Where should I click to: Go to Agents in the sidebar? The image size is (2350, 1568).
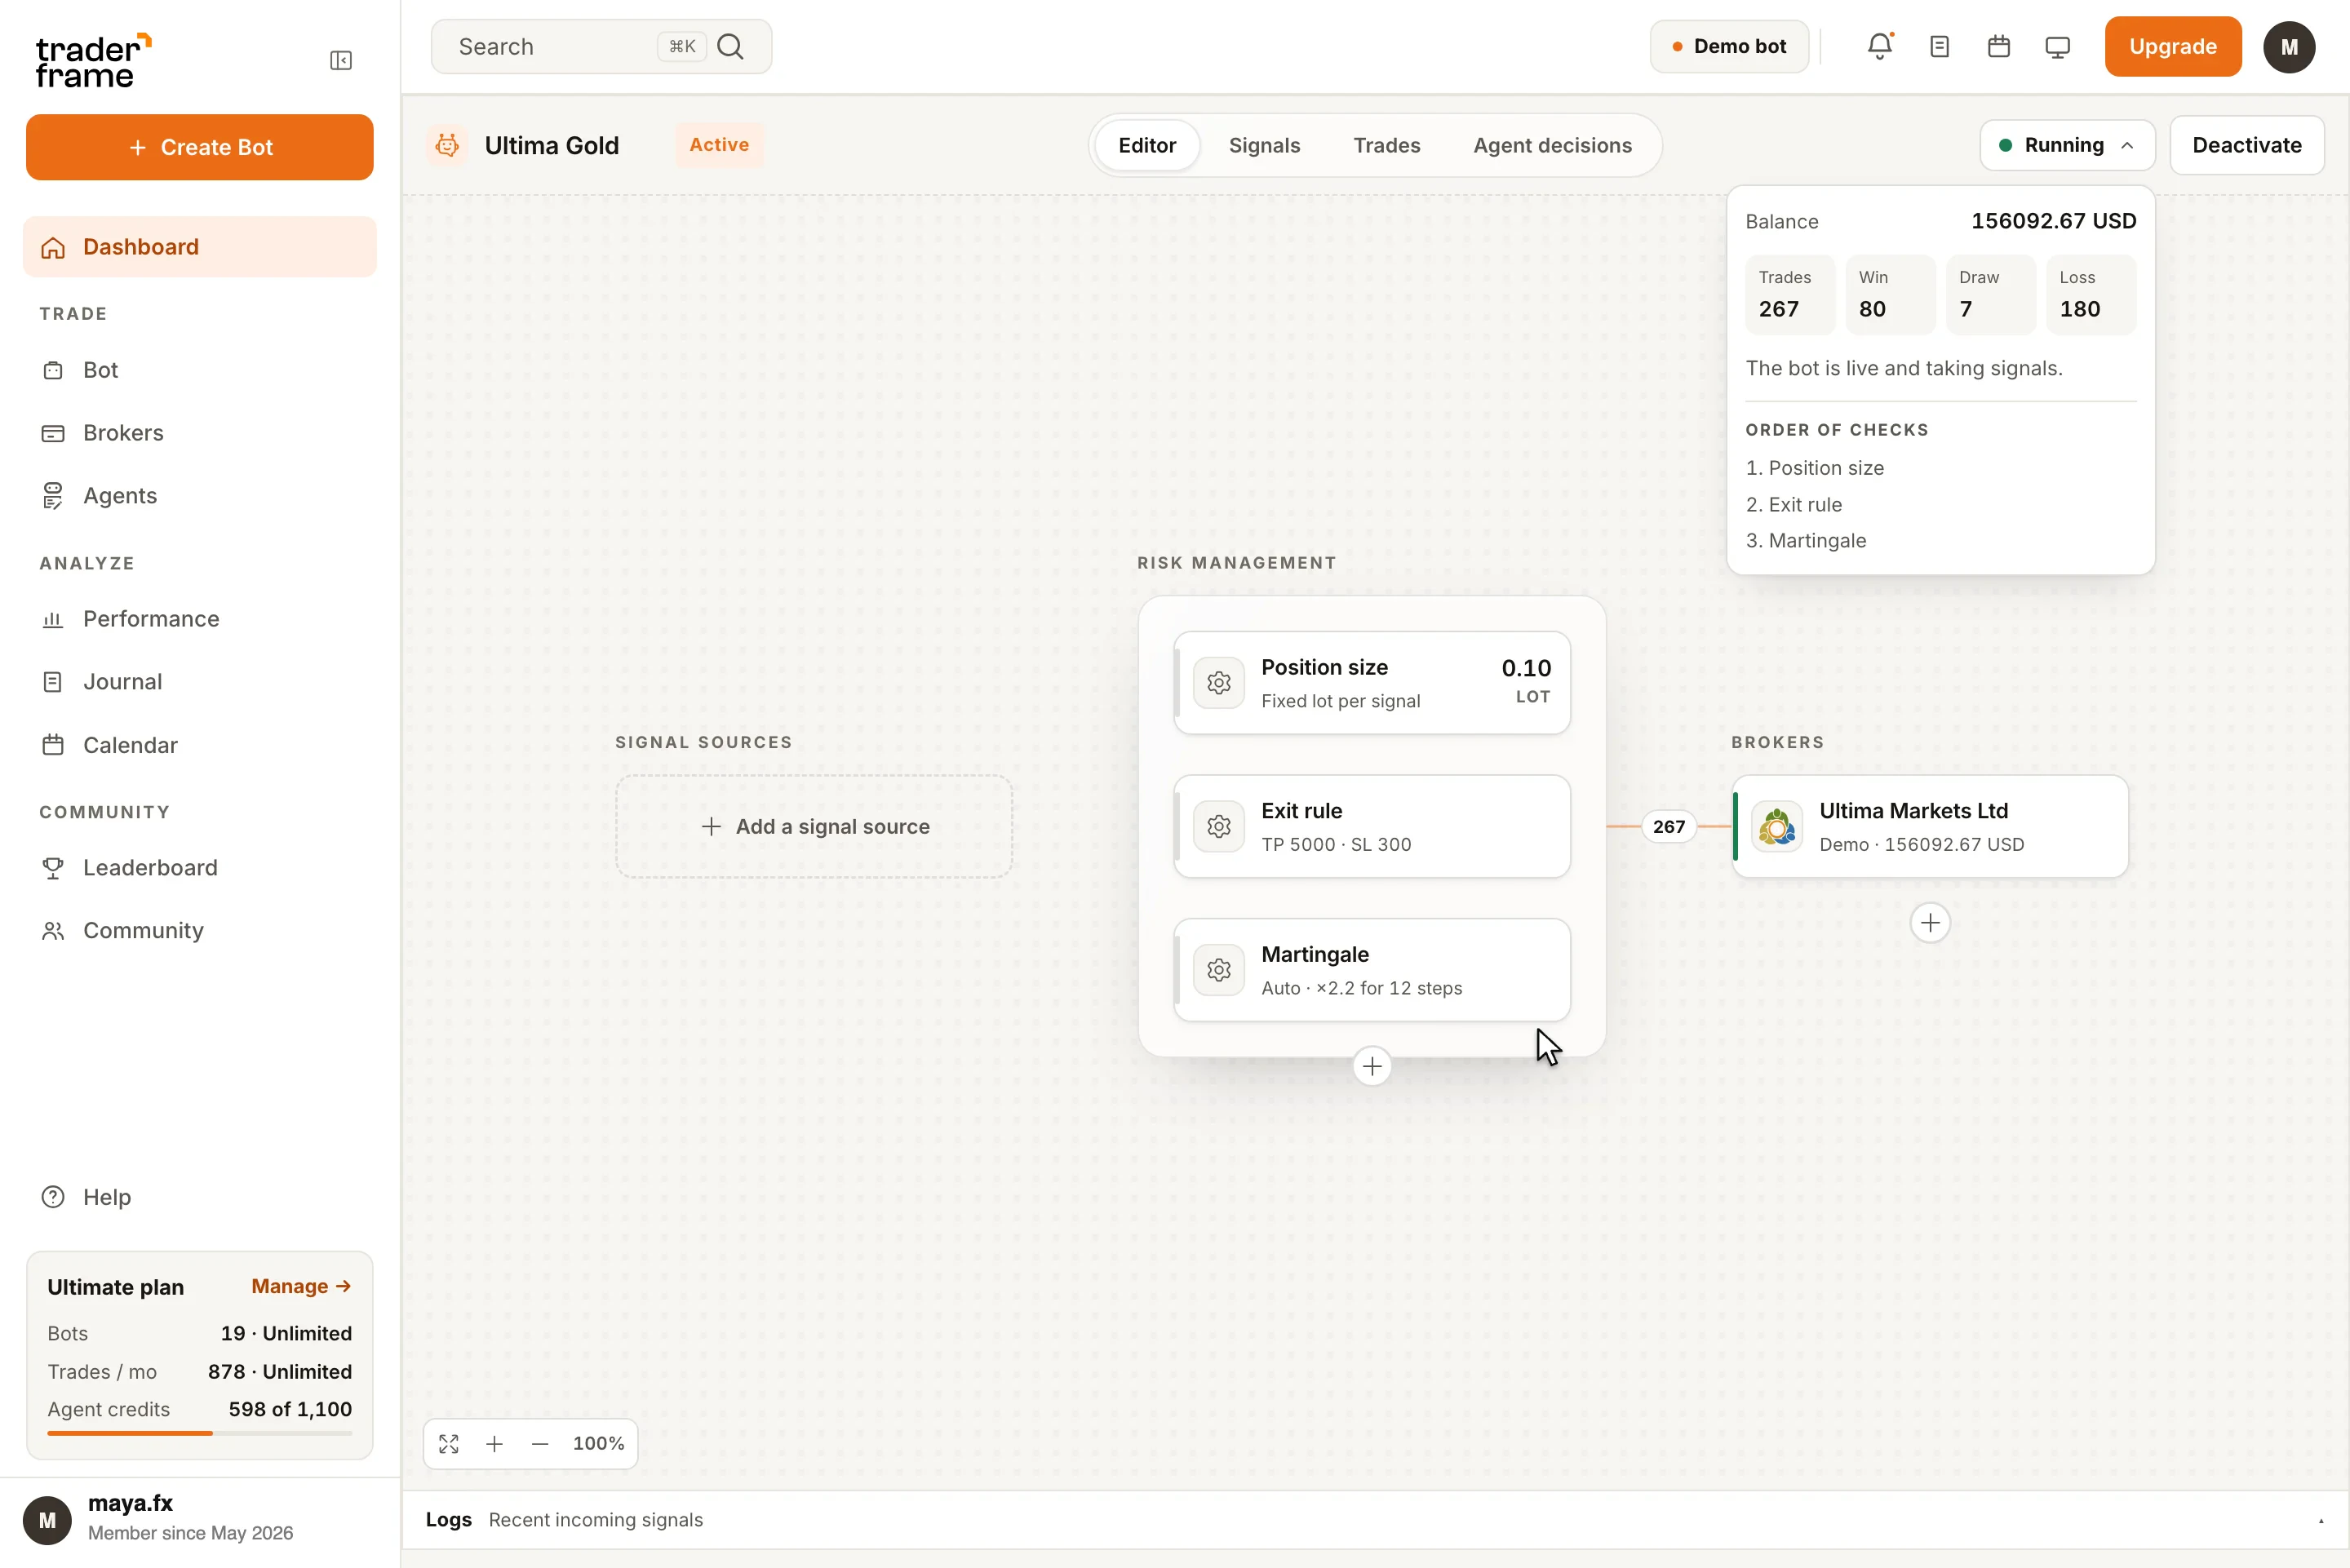point(200,496)
